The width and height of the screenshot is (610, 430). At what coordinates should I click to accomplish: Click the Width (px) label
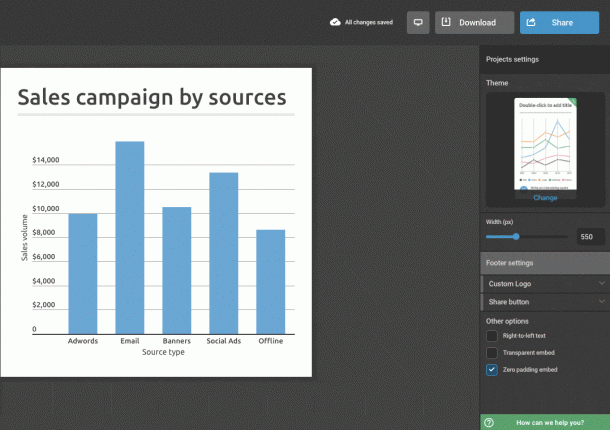pos(499,222)
